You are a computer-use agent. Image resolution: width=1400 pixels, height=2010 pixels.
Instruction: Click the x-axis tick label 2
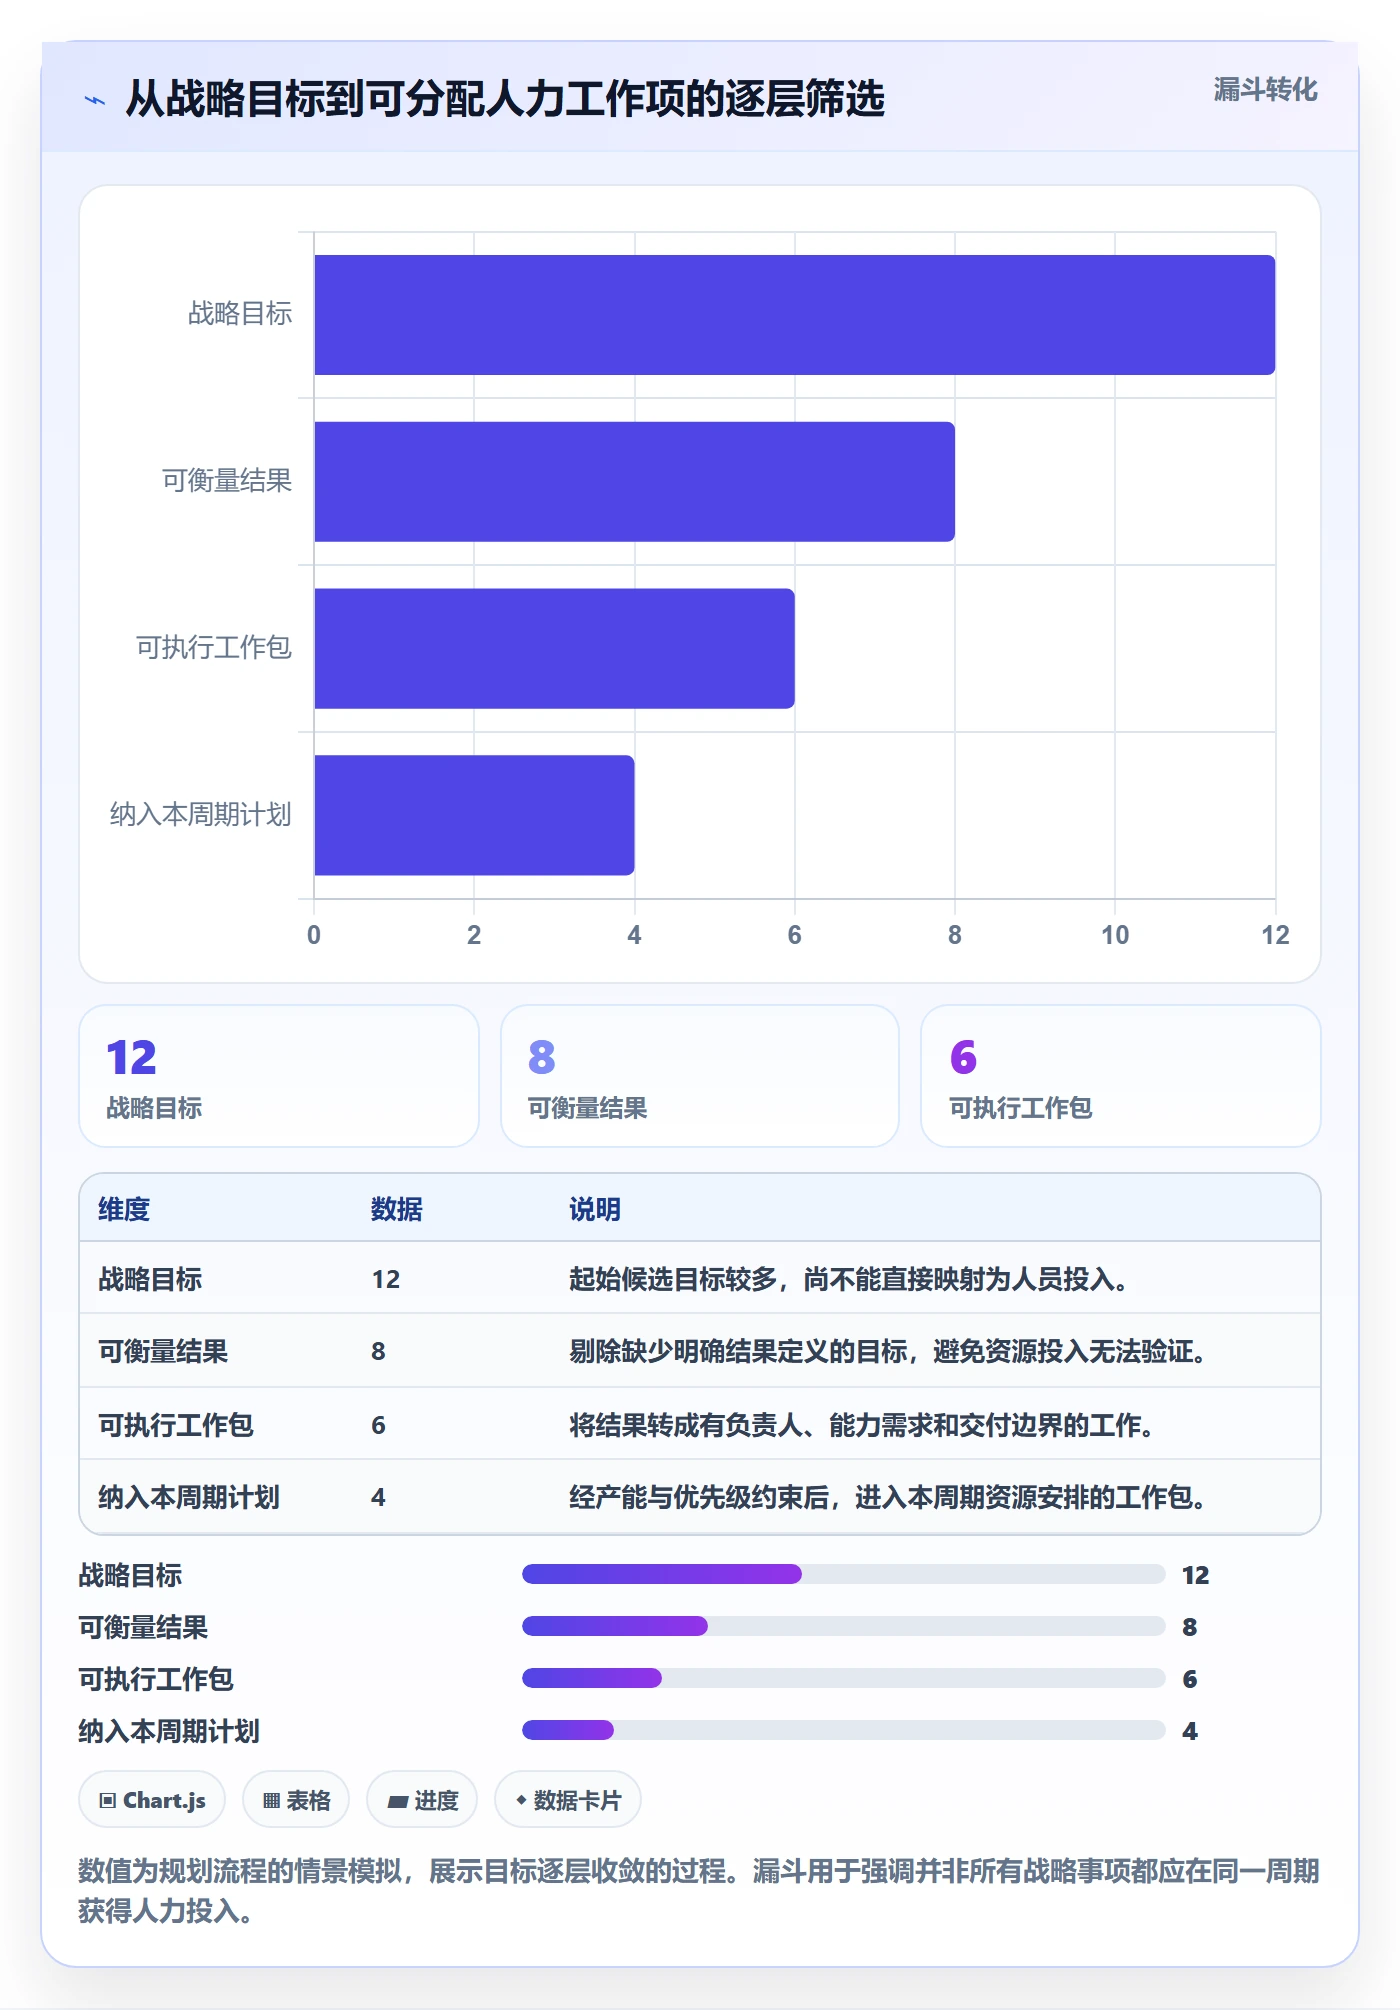pyautogui.click(x=474, y=935)
